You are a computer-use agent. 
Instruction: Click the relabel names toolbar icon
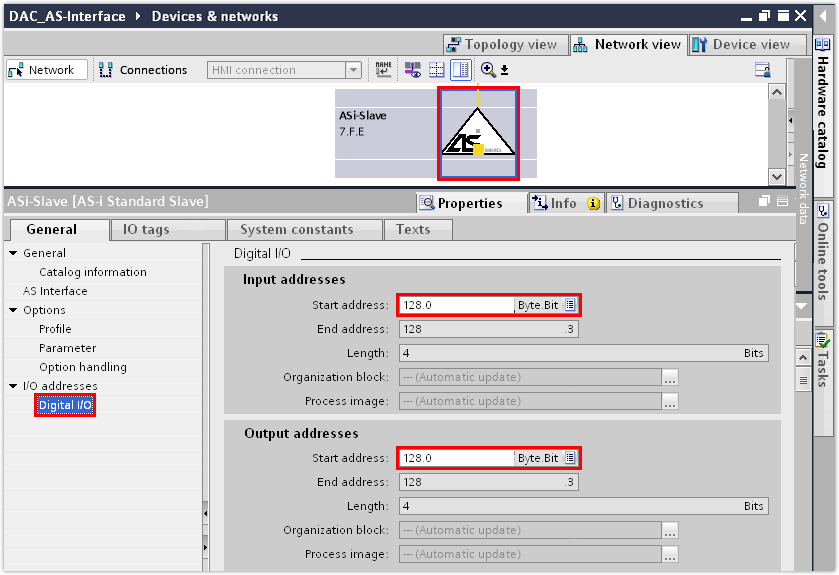[384, 70]
